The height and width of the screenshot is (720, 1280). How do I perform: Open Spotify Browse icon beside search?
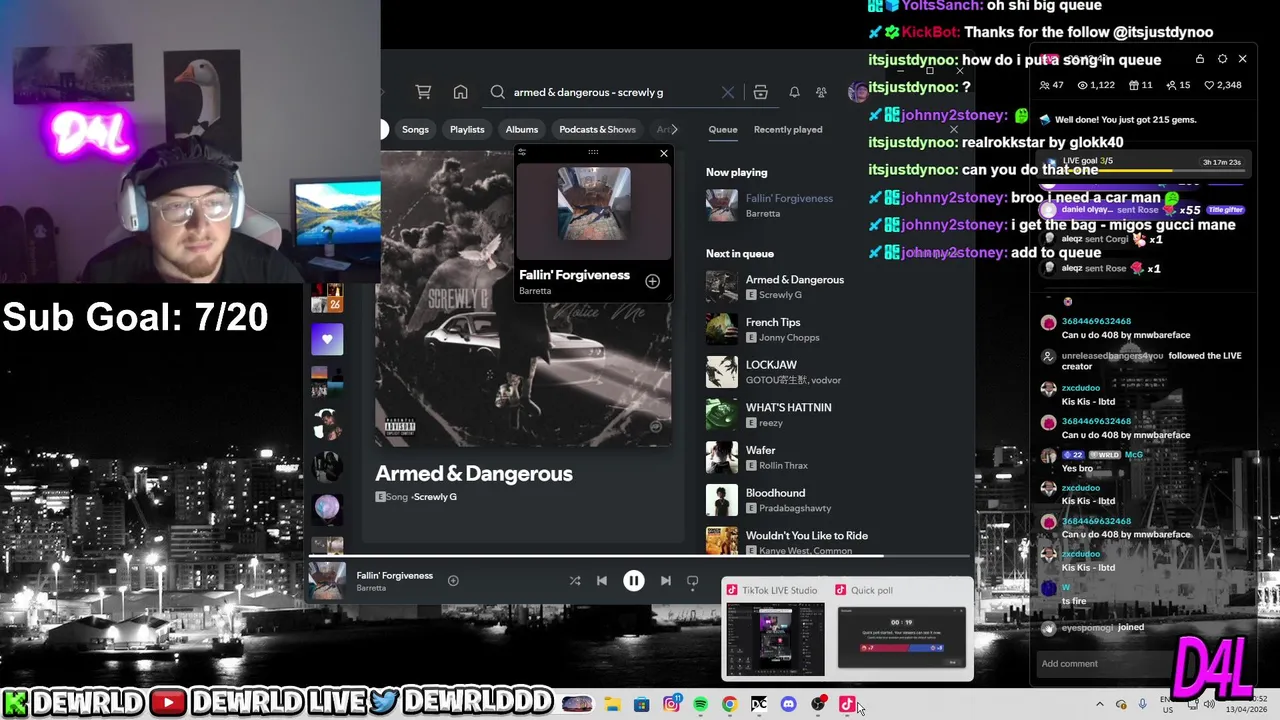tap(760, 92)
